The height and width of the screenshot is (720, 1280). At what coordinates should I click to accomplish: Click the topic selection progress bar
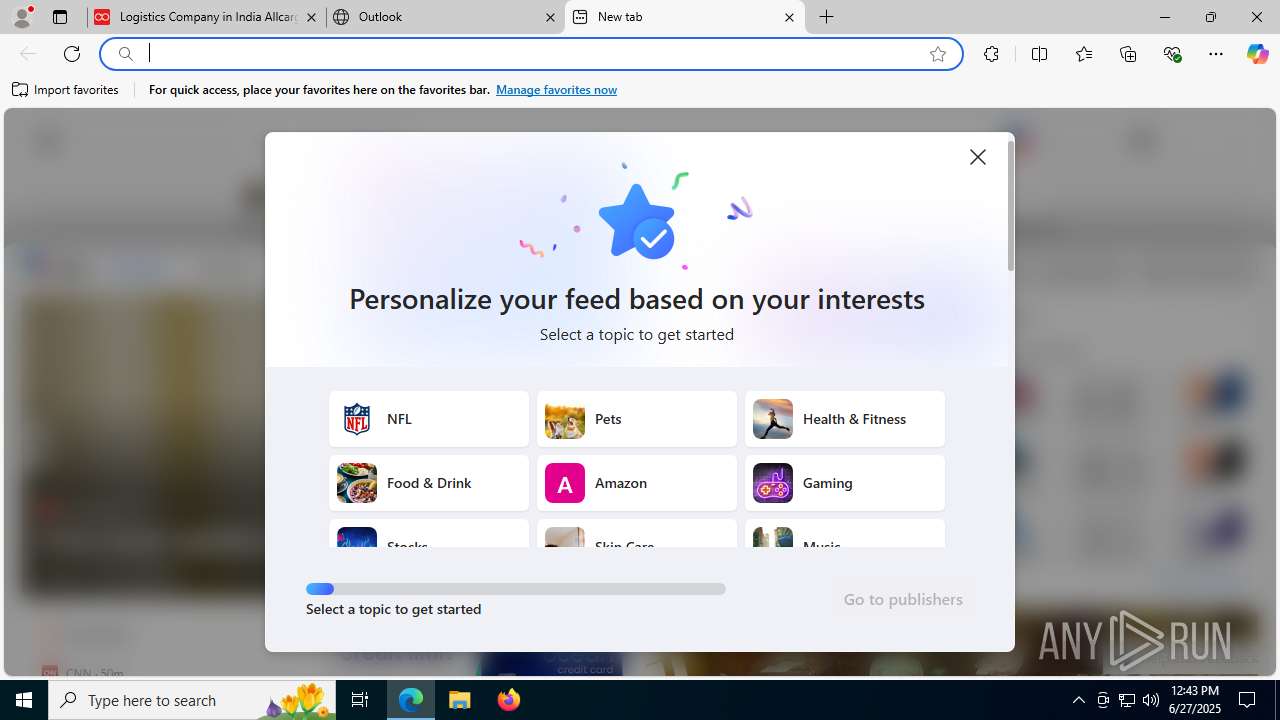(516, 589)
